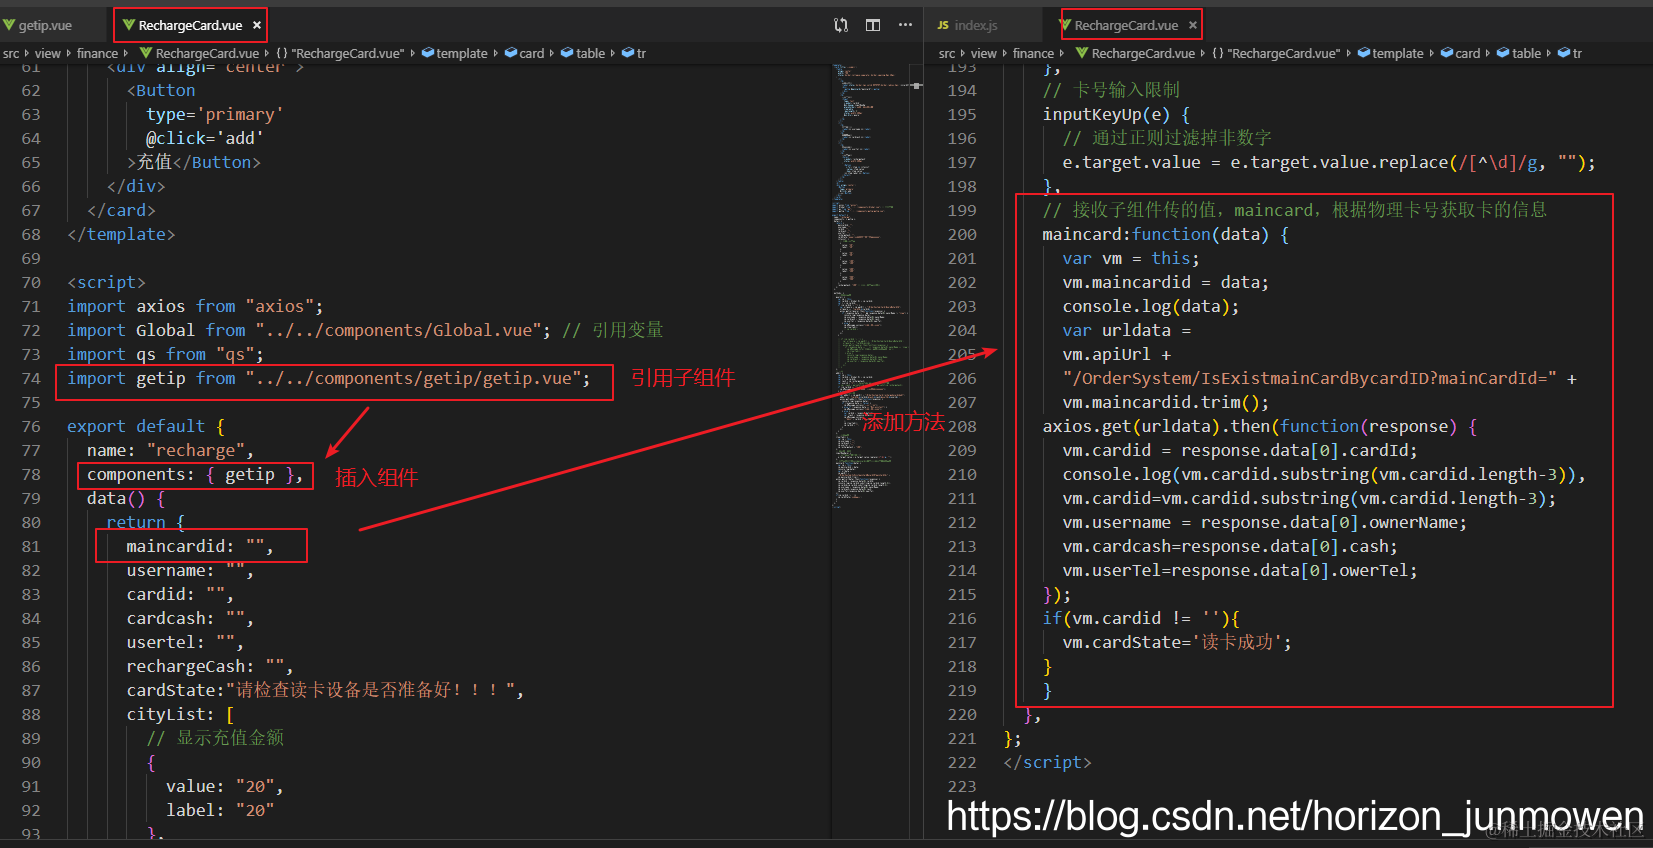Close the right RechargeCard.vue tab
Screen dimensions: 1653x848
pyautogui.click(x=1193, y=25)
